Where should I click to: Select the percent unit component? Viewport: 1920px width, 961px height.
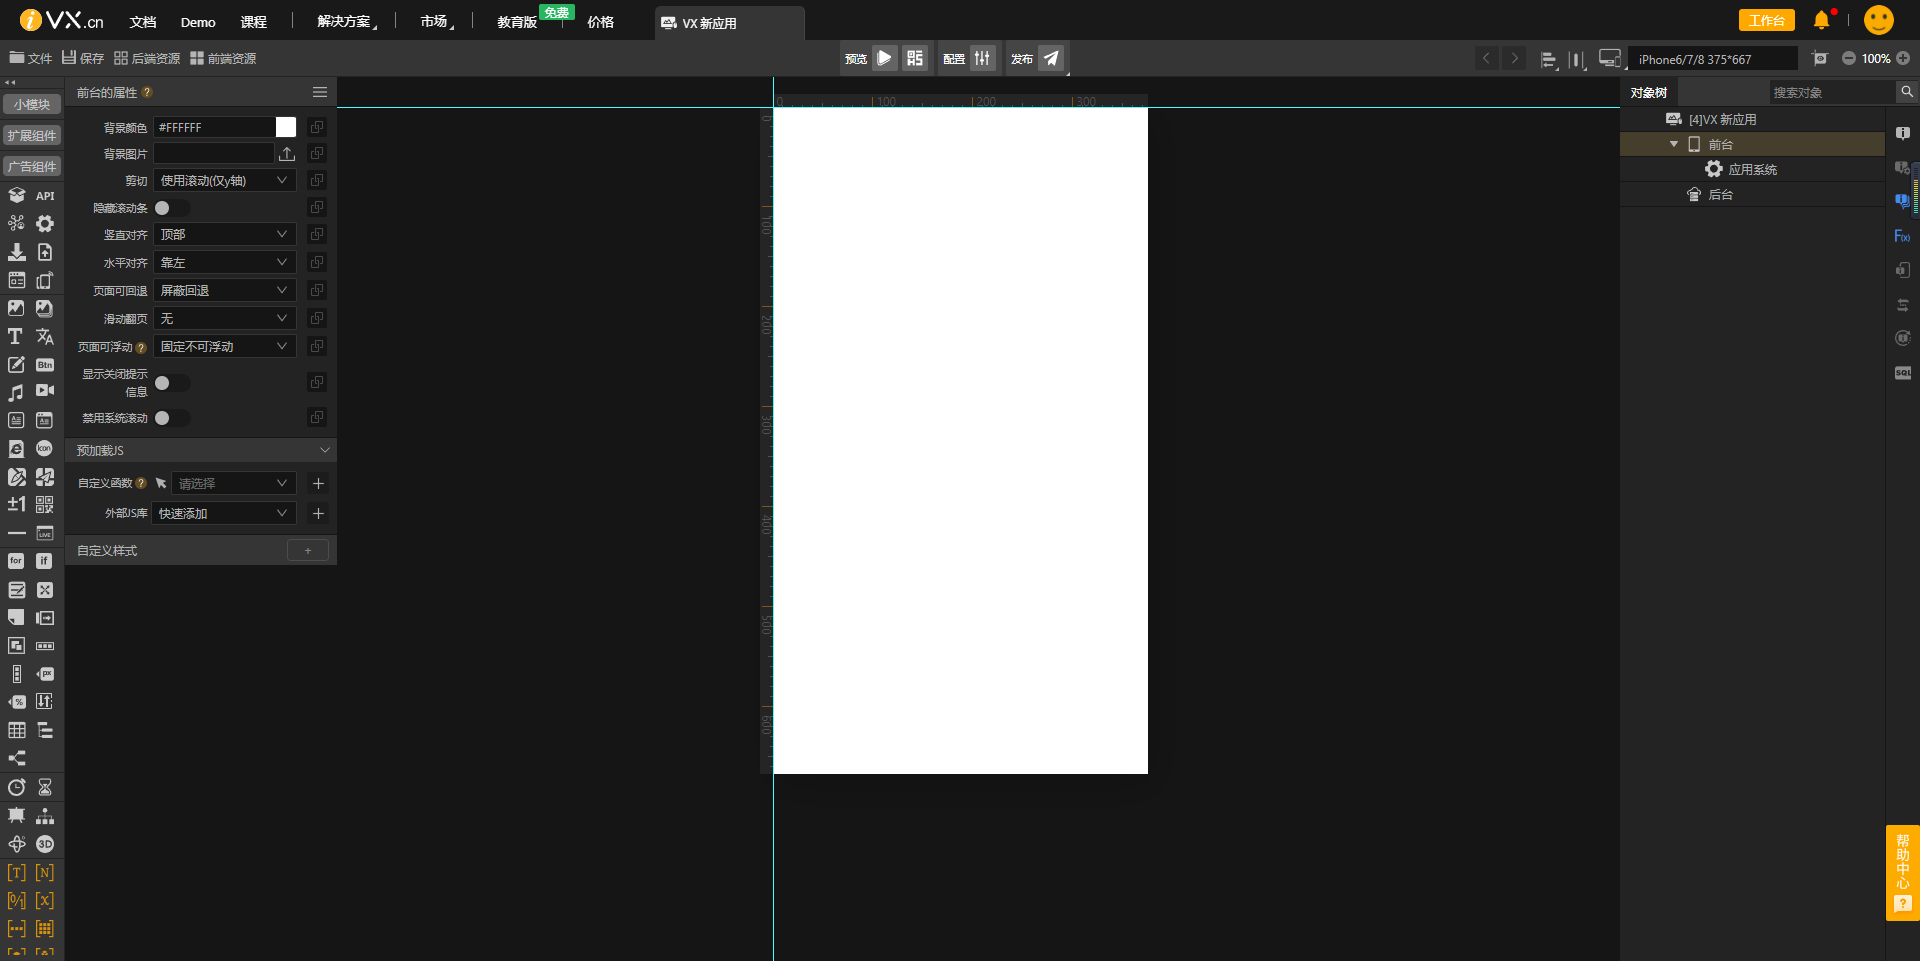tap(16, 702)
